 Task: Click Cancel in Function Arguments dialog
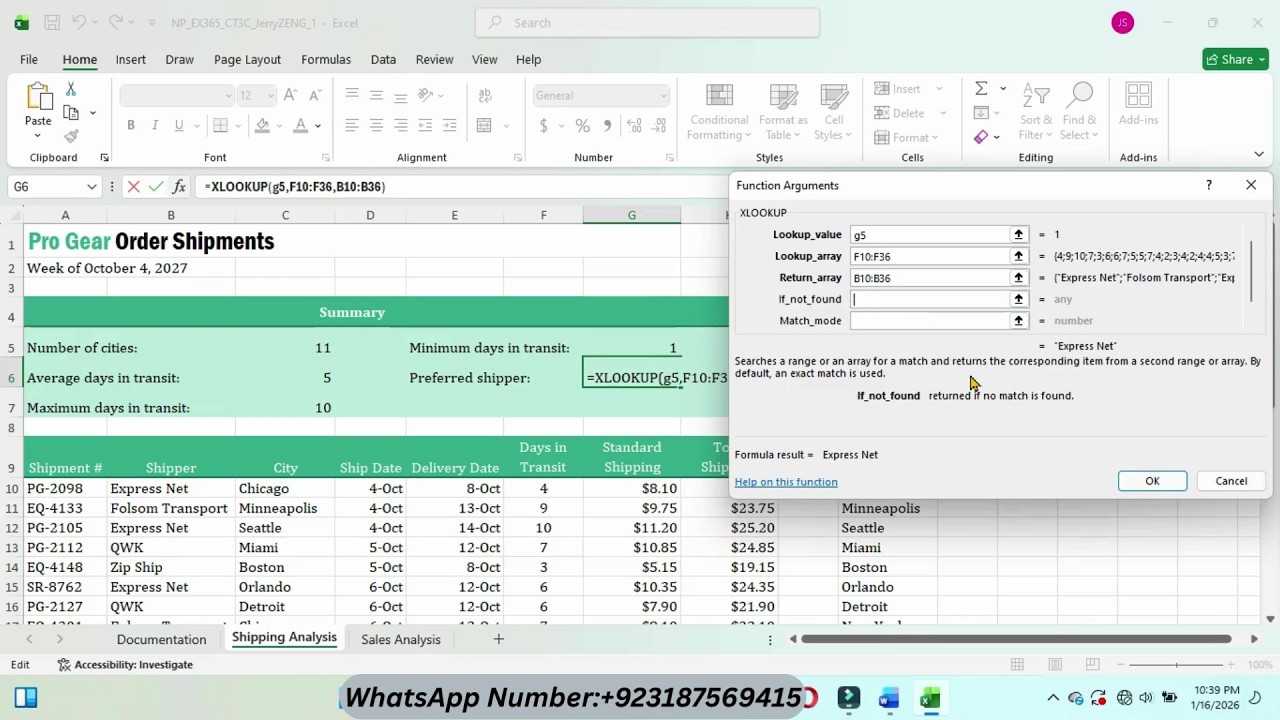pyautogui.click(x=1231, y=481)
